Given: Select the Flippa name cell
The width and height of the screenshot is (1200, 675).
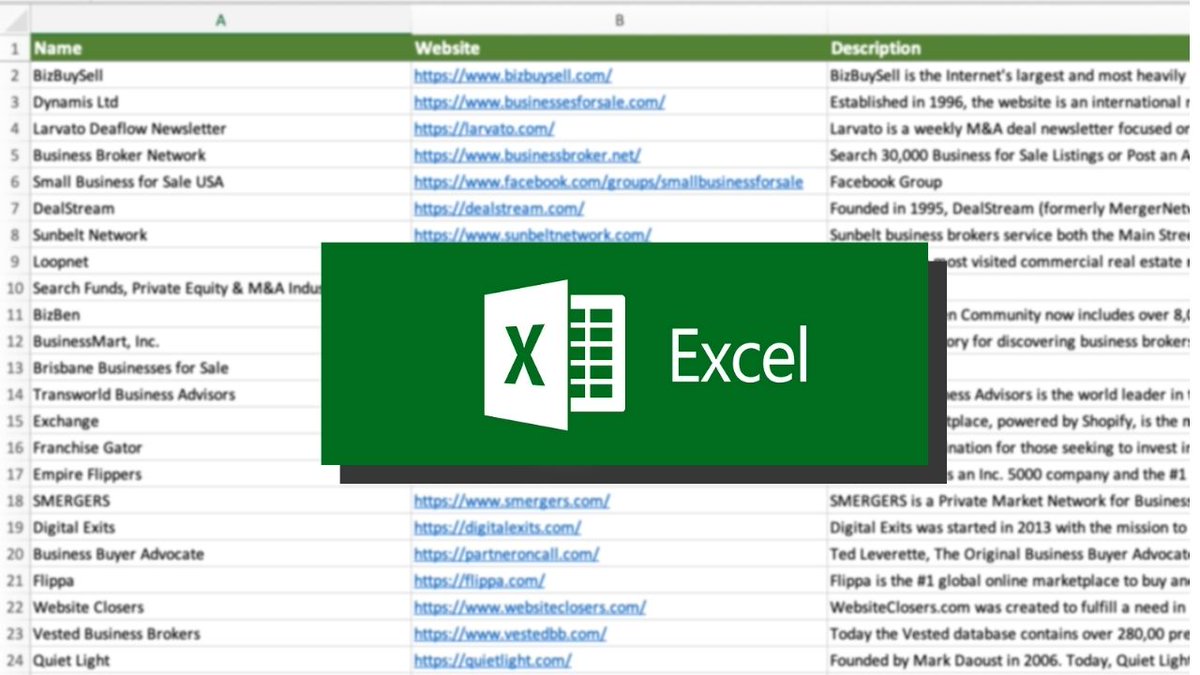Looking at the screenshot, I should pos(220,580).
